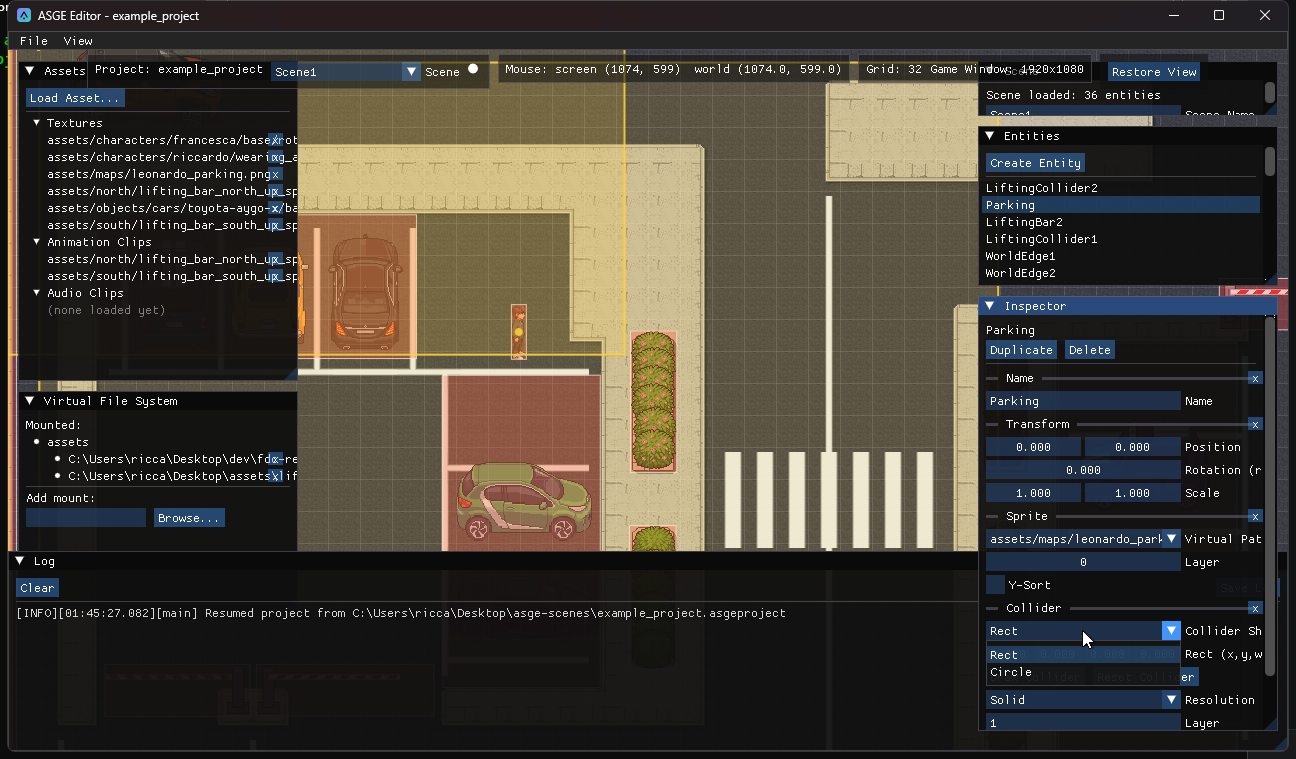1296x759 pixels.
Task: Open the sprite Virtual Path dropdown
Action: (1083, 539)
